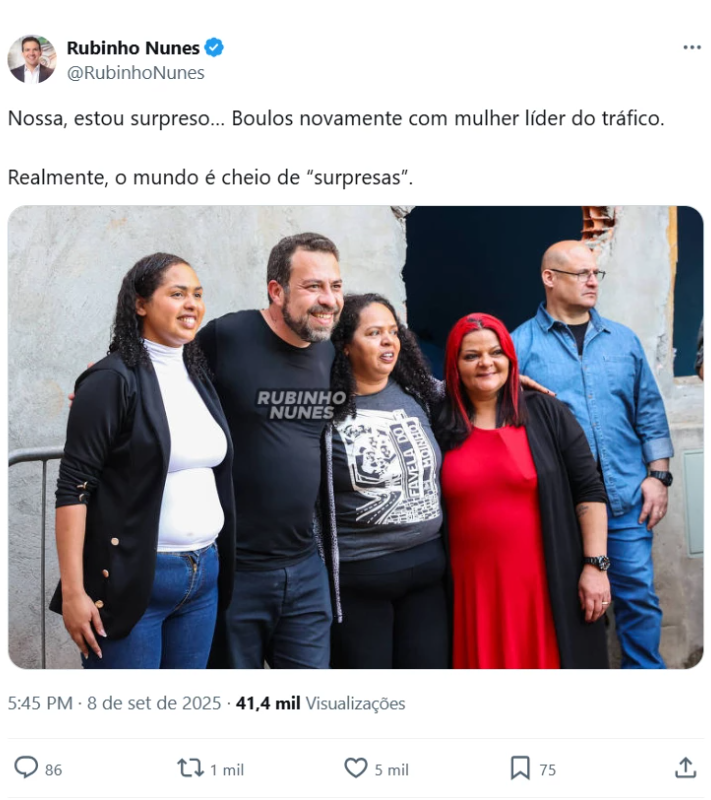Click the 8 de set de 2025 date
Screen dimensions: 711x800
coord(154,704)
